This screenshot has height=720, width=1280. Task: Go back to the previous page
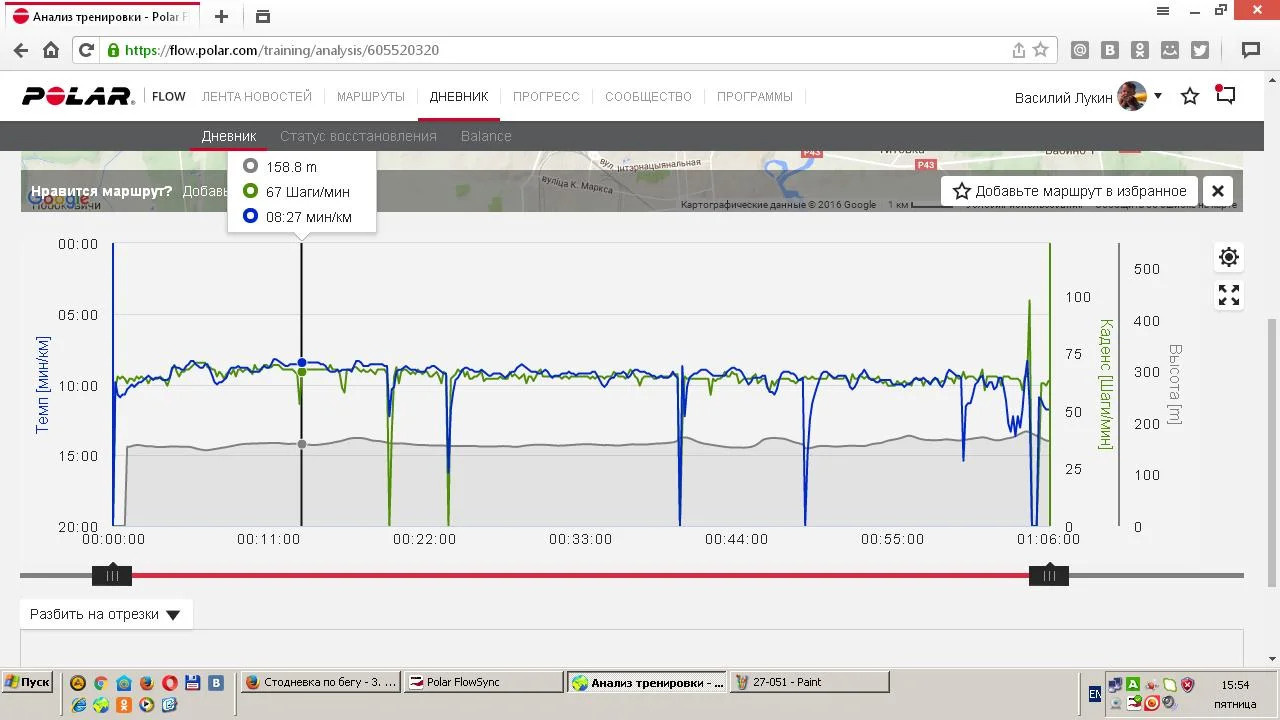pos(21,50)
